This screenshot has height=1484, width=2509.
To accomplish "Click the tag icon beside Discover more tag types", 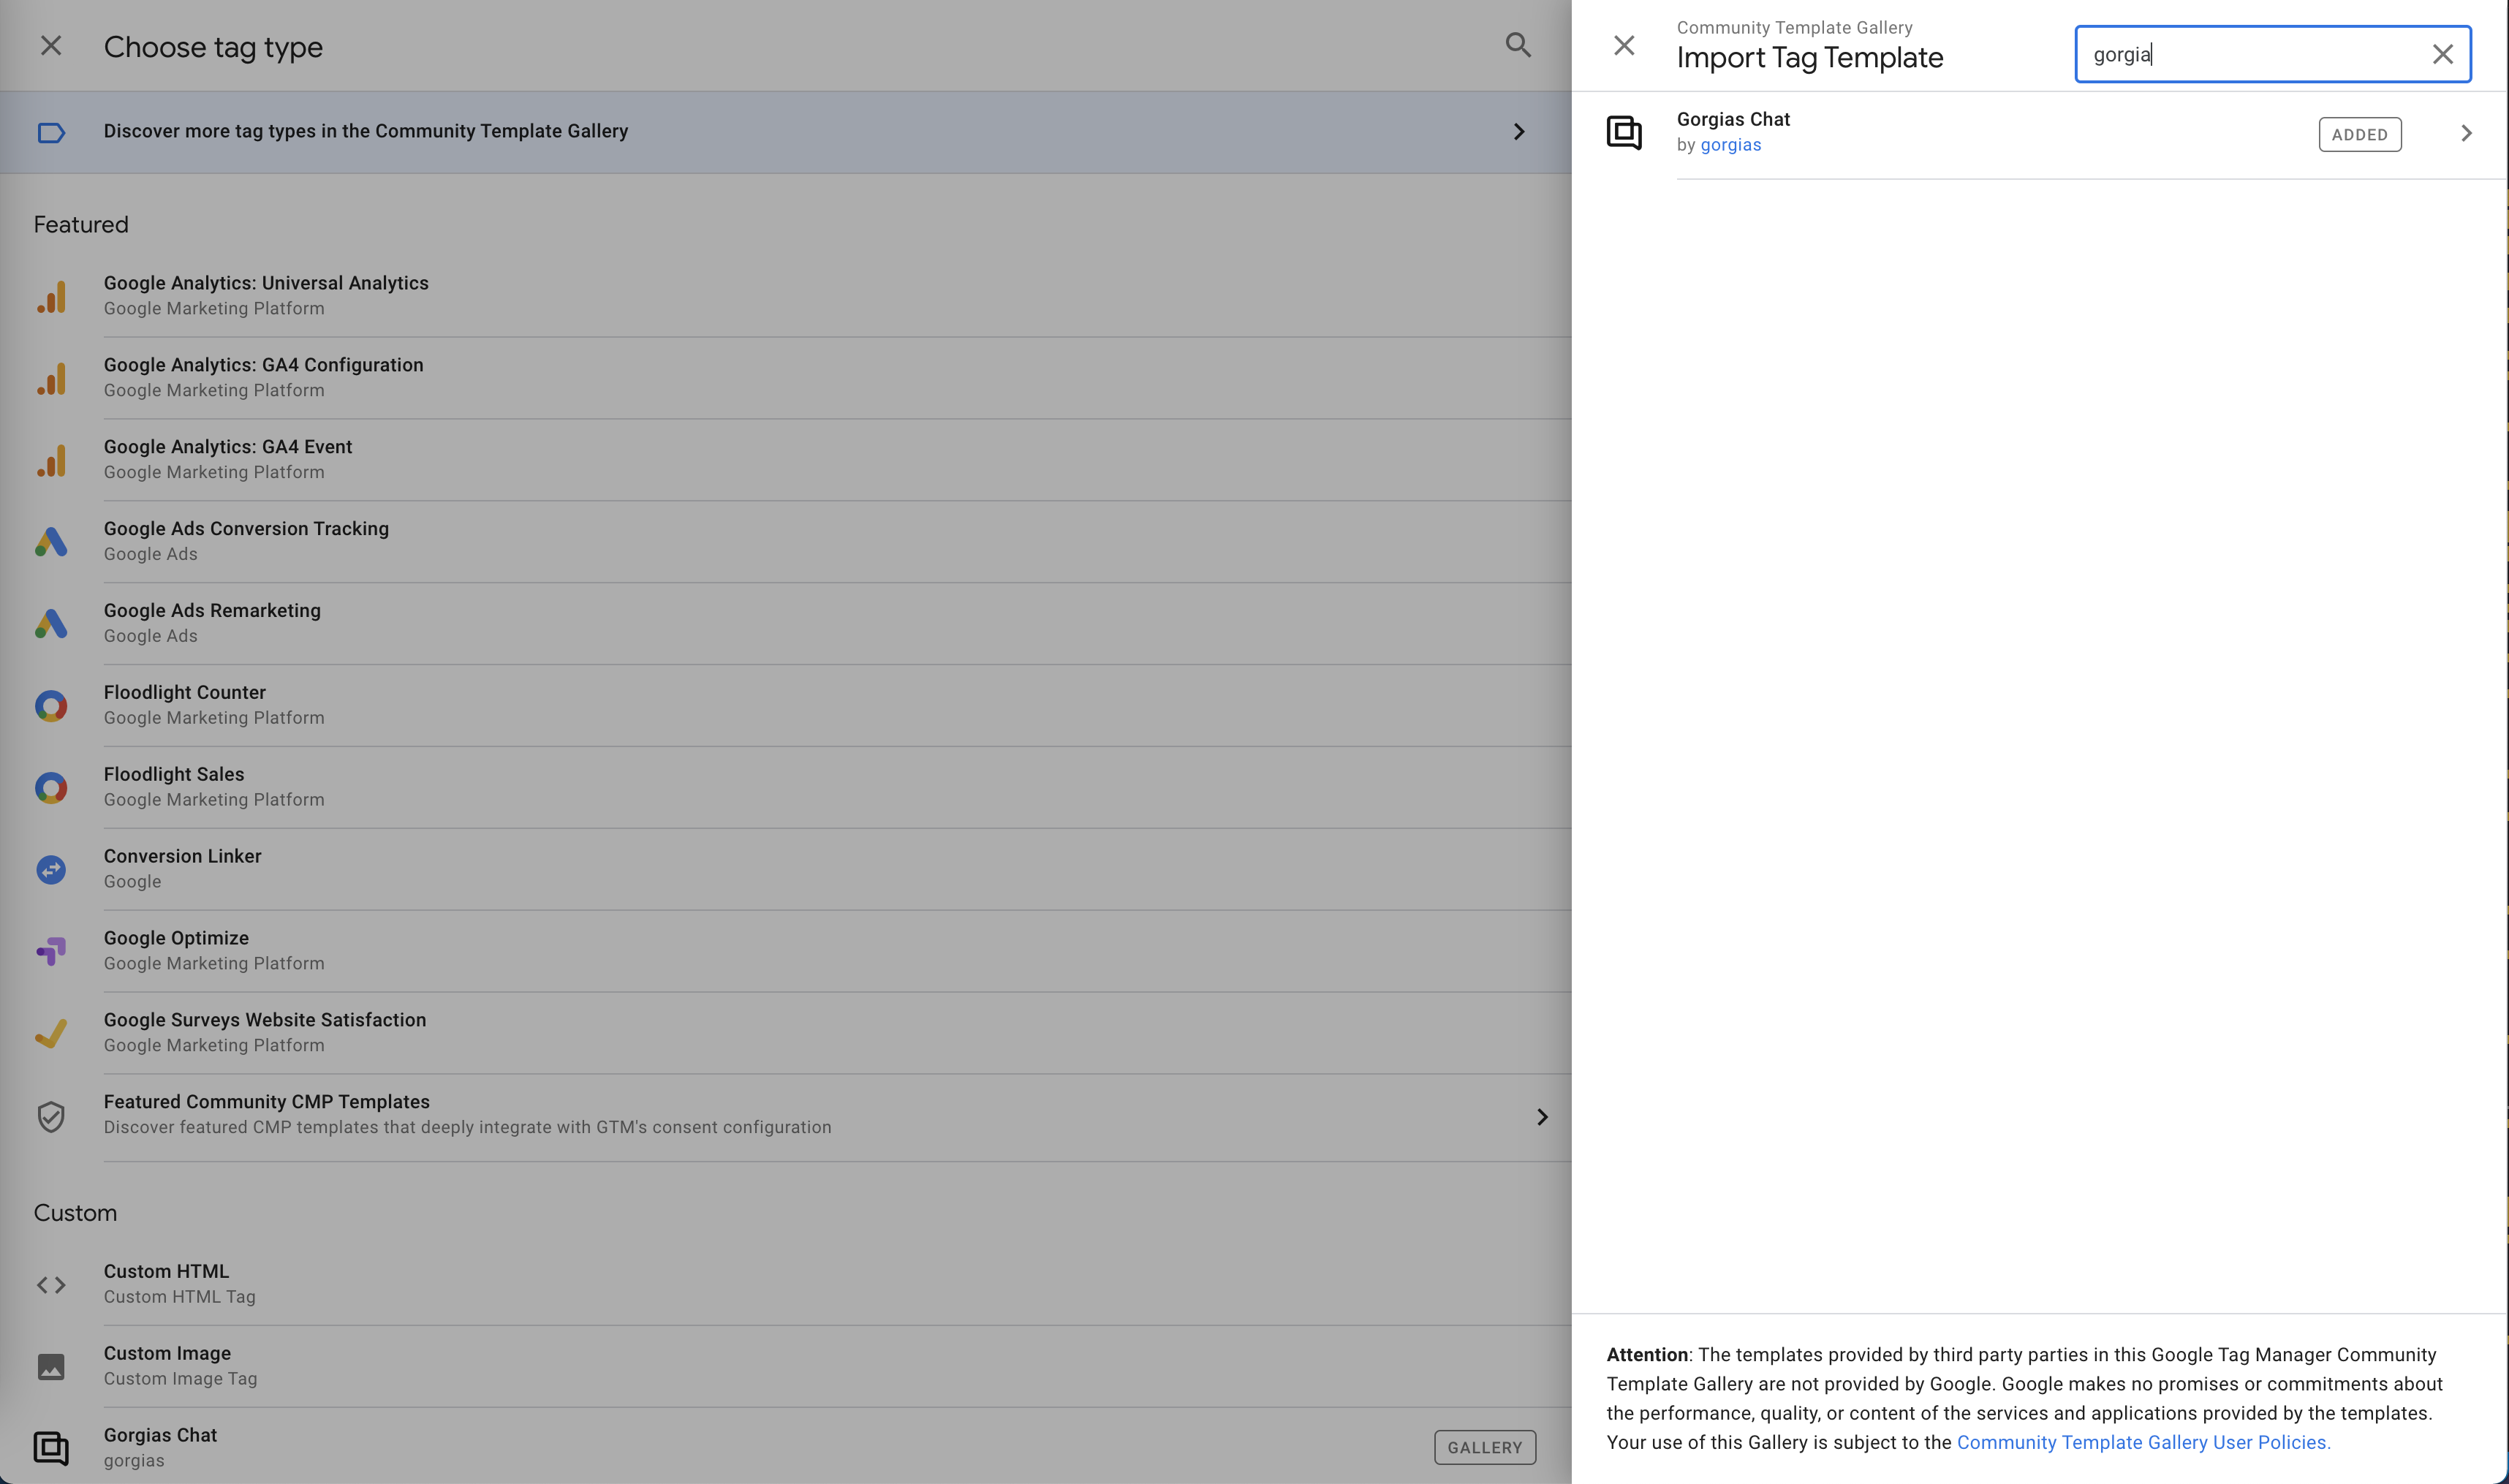I will pyautogui.click(x=51, y=132).
